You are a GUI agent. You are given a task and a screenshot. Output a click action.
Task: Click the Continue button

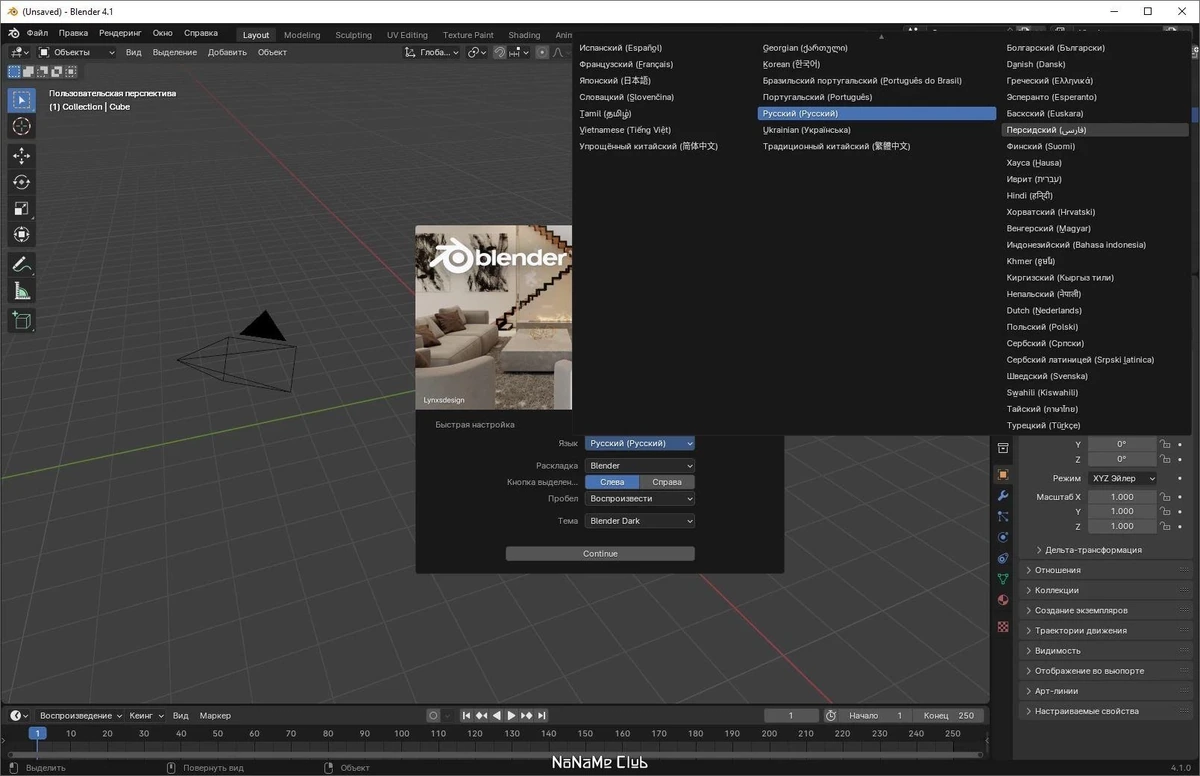[600, 553]
